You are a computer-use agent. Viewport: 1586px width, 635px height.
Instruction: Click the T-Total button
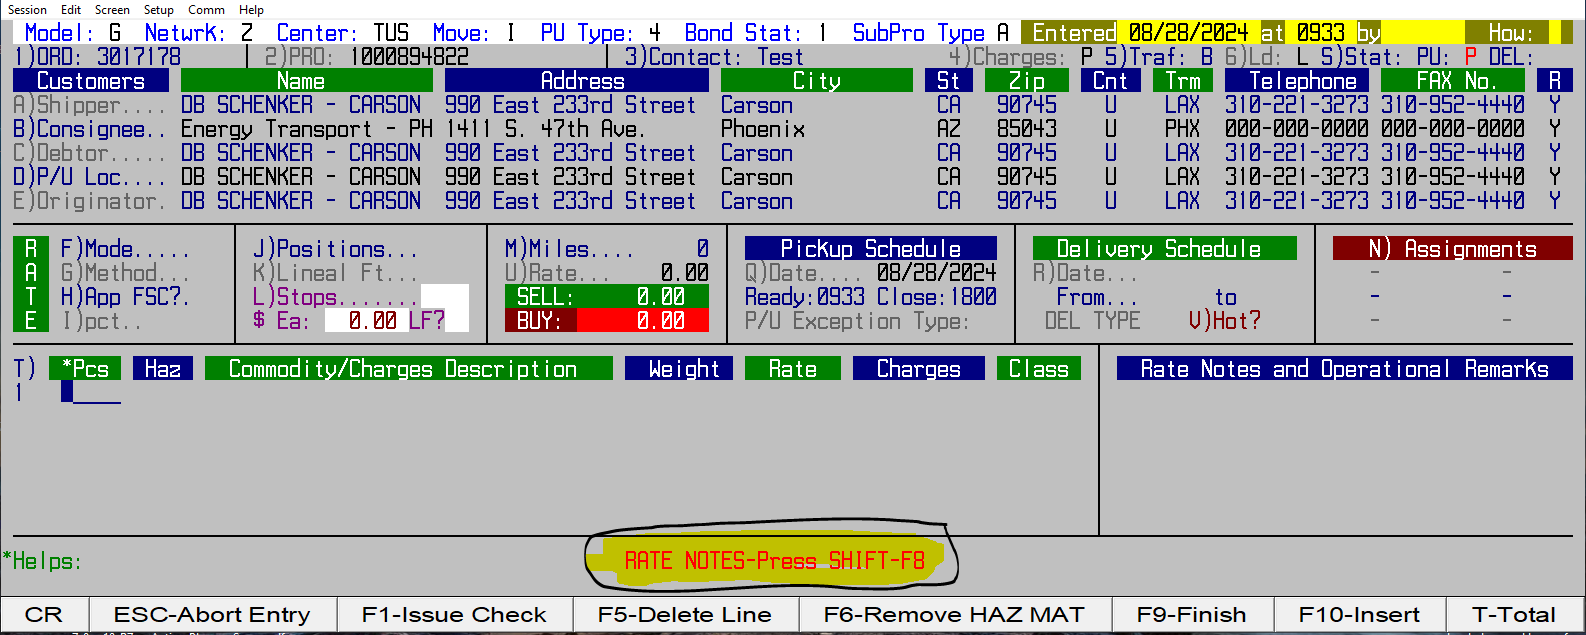[1513, 615]
